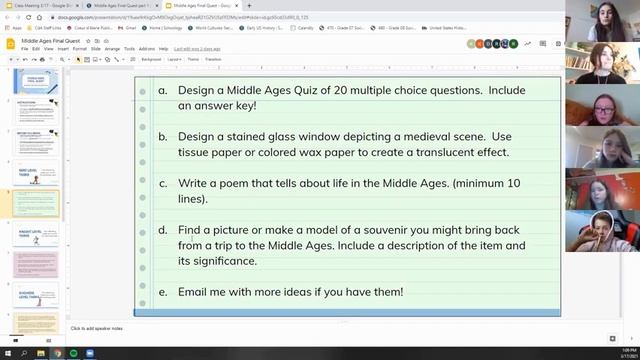Click the Redo arrow in the toolbar
The image size is (640, 360).
point(34,60)
